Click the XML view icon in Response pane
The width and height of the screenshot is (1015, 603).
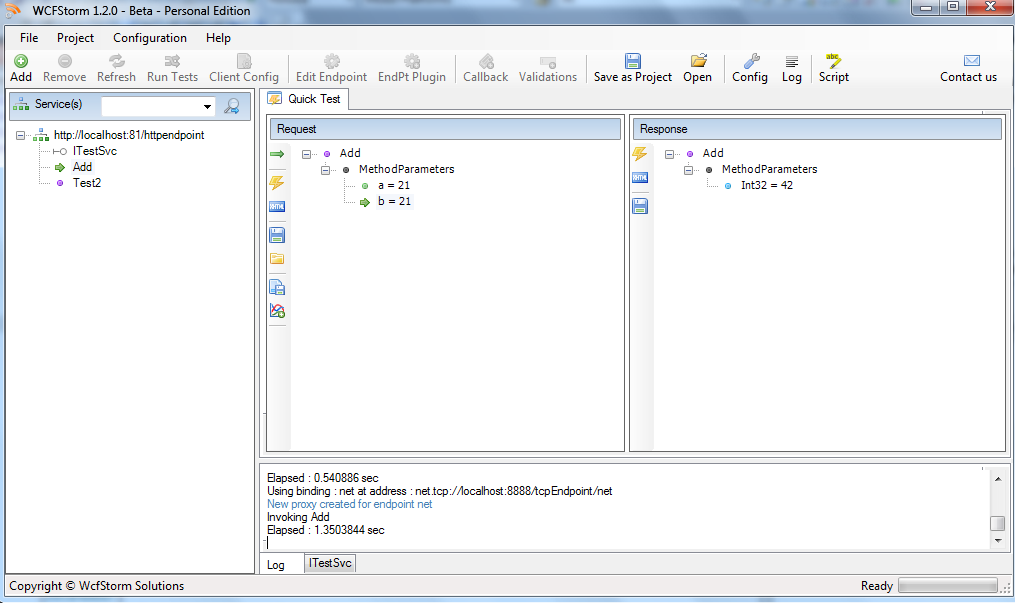coord(640,178)
